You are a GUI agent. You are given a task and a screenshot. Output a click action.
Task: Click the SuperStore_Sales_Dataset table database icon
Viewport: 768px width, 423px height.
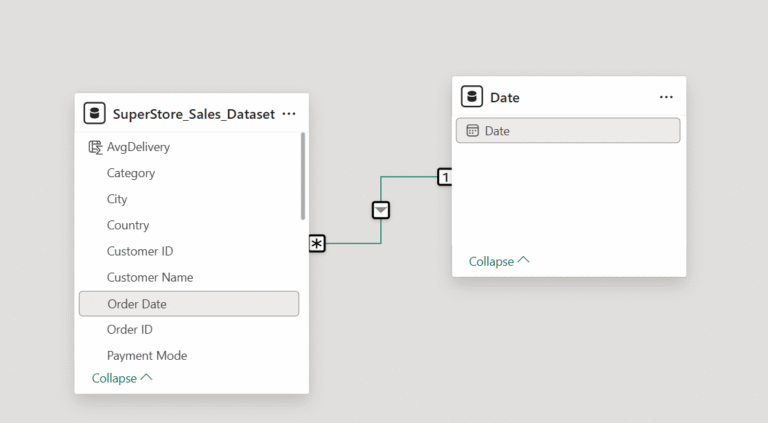95,113
